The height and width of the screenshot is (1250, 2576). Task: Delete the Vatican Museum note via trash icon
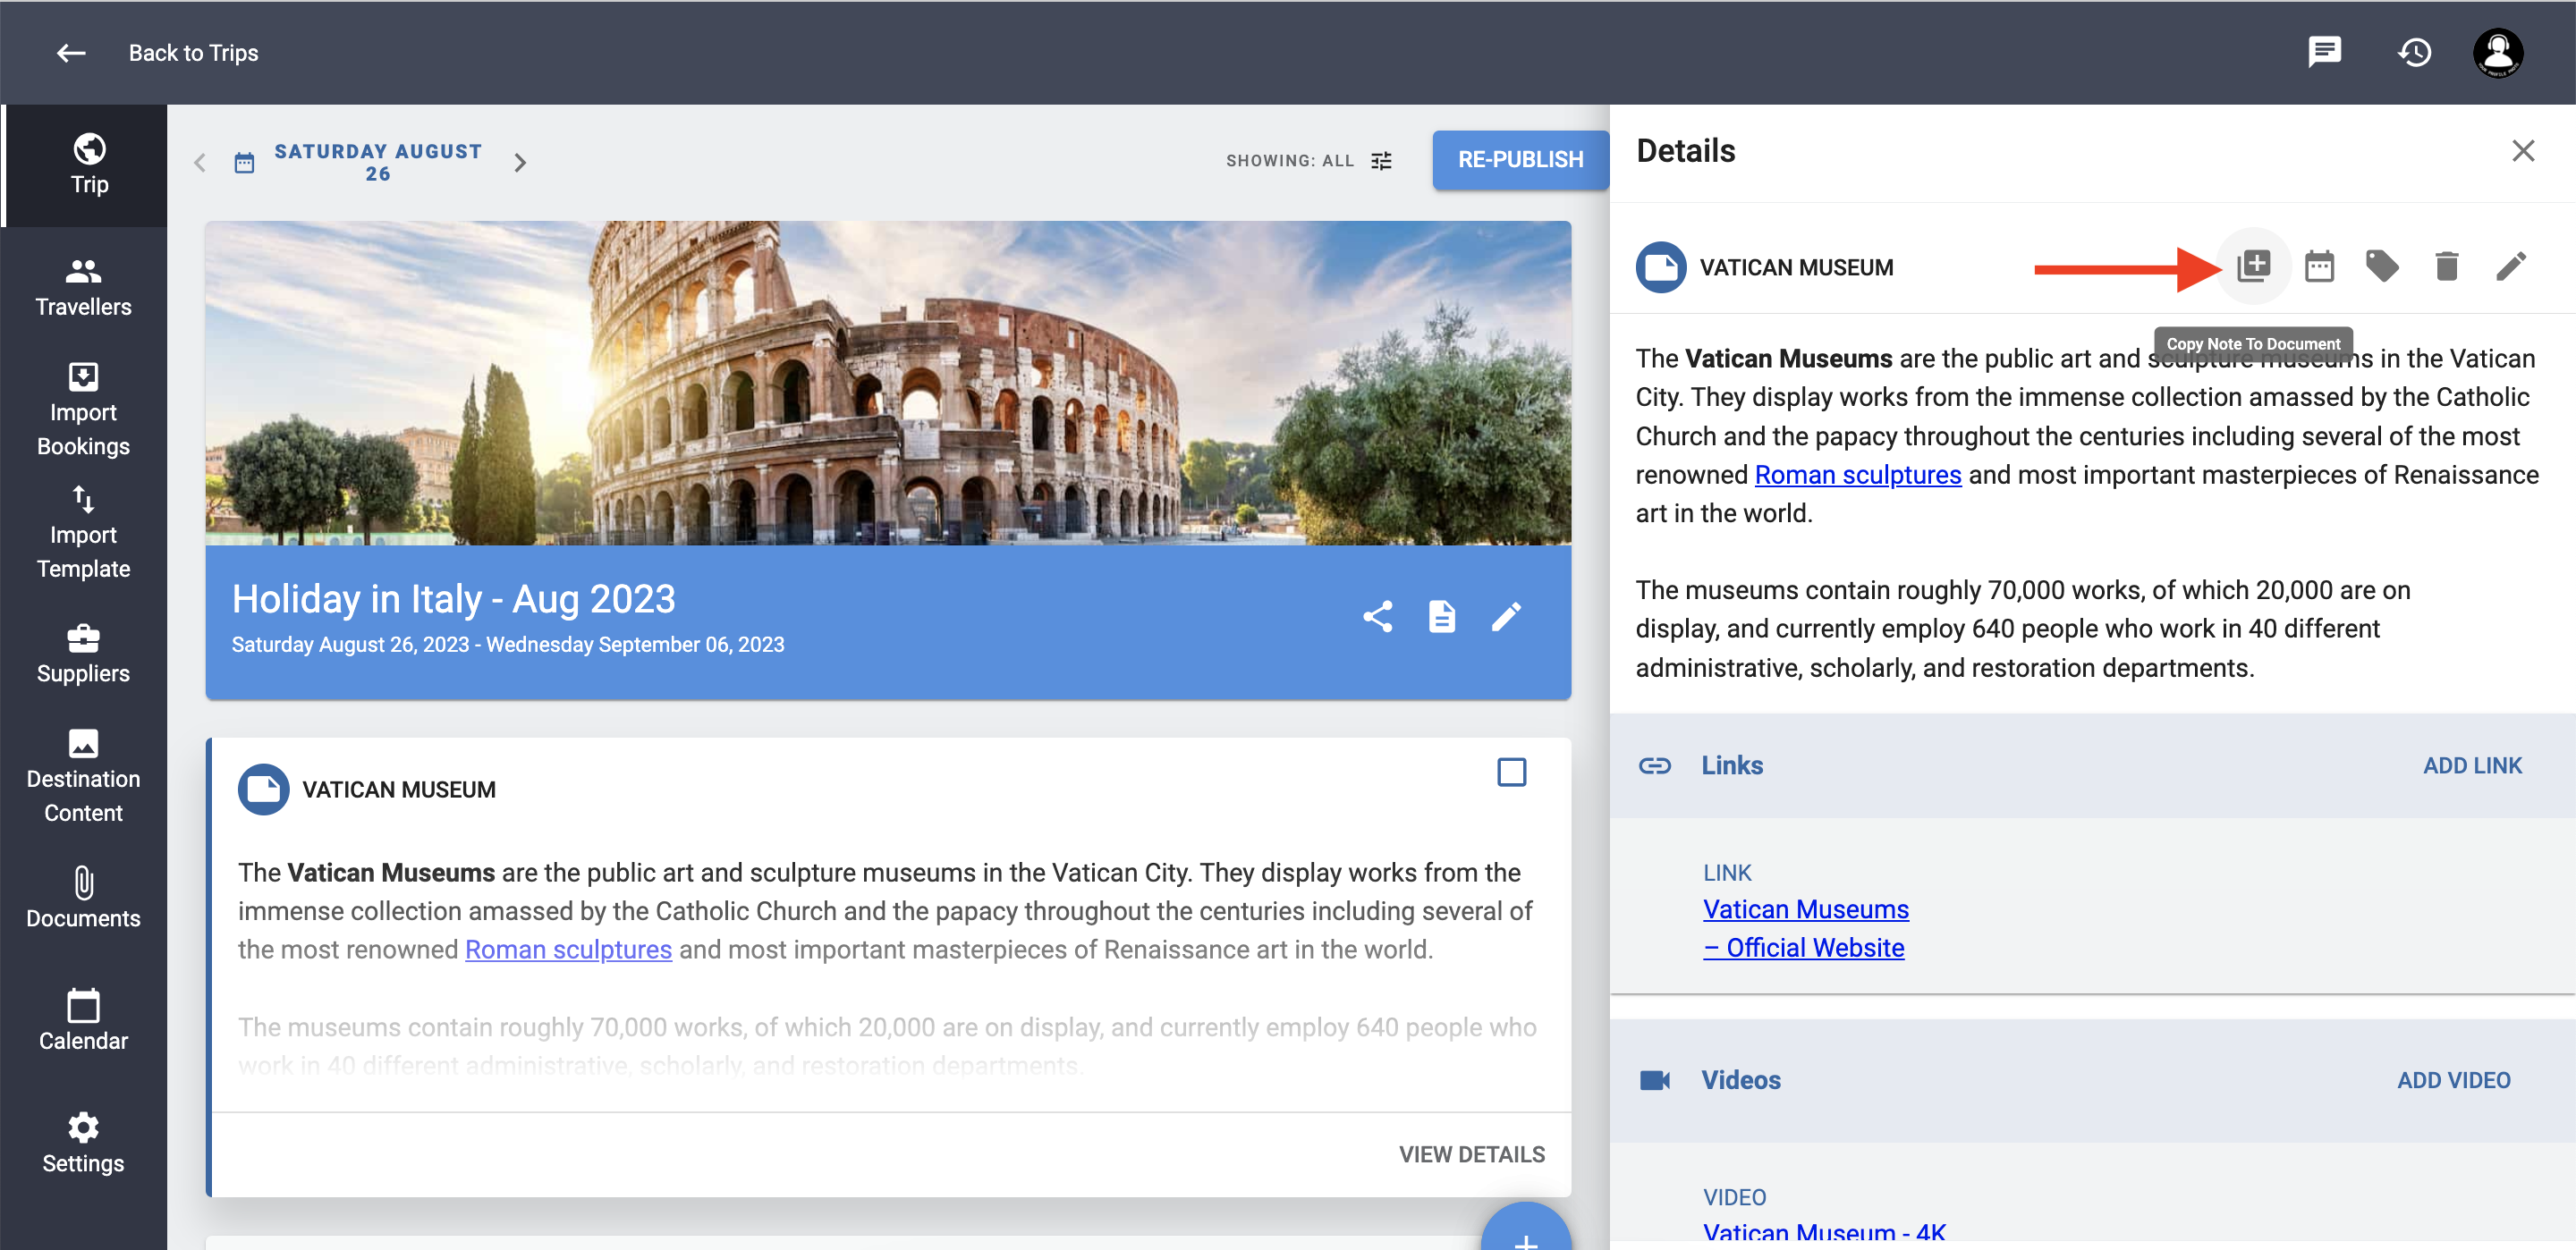pyautogui.click(x=2446, y=267)
